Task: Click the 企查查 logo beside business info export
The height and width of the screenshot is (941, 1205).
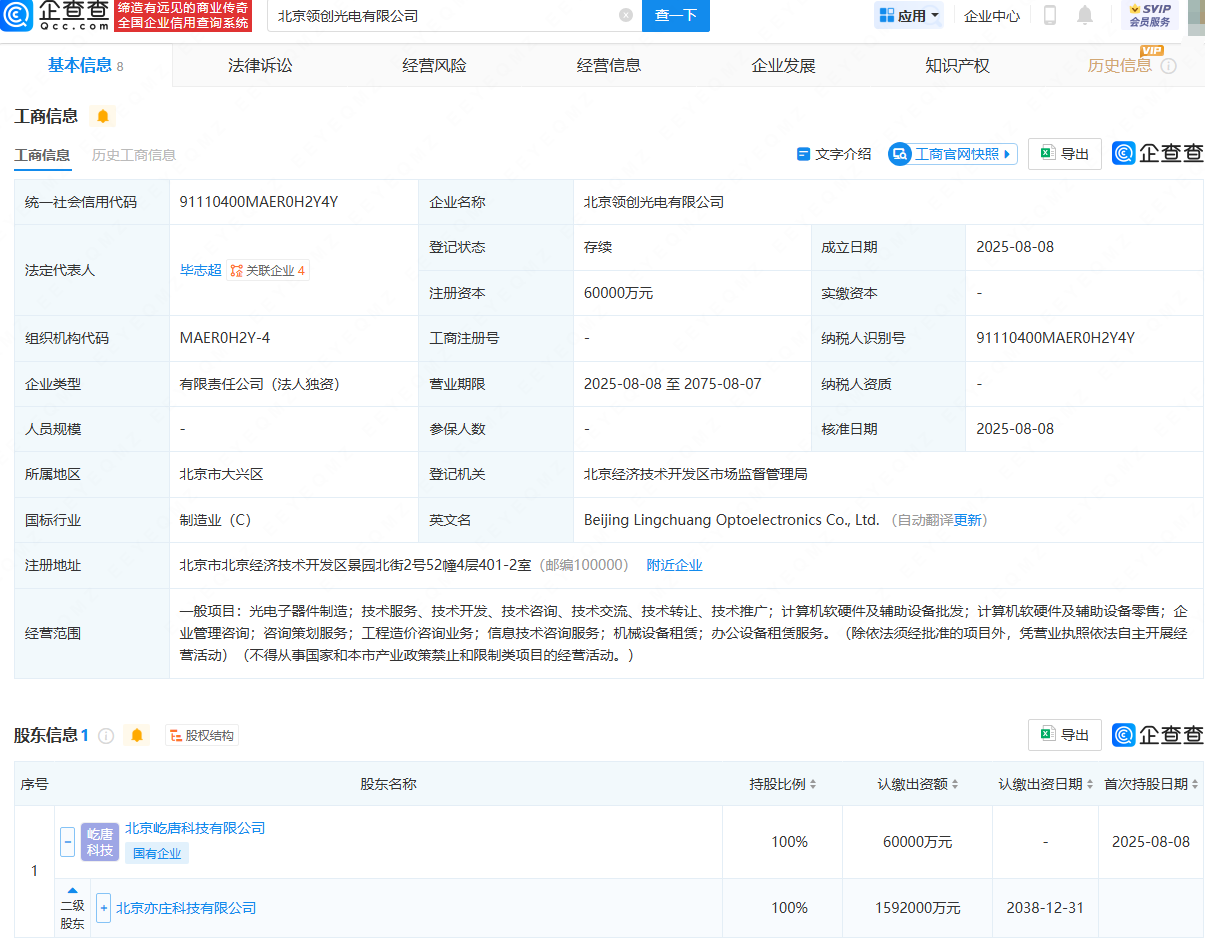Action: point(1158,154)
